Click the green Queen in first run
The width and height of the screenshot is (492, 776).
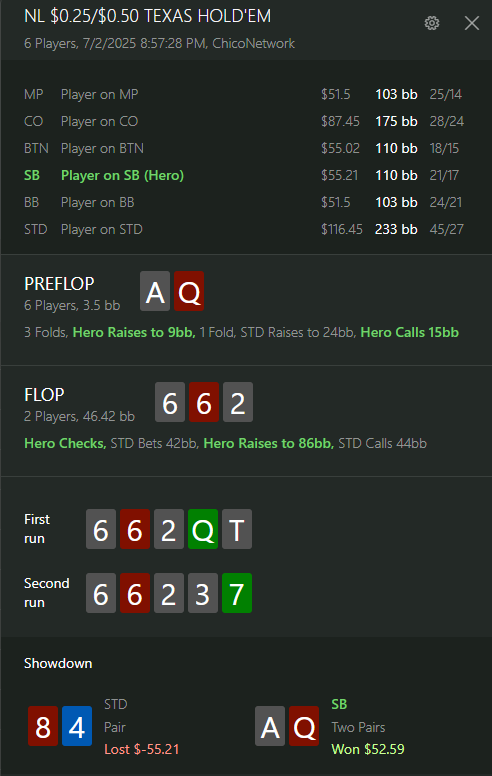point(203,529)
